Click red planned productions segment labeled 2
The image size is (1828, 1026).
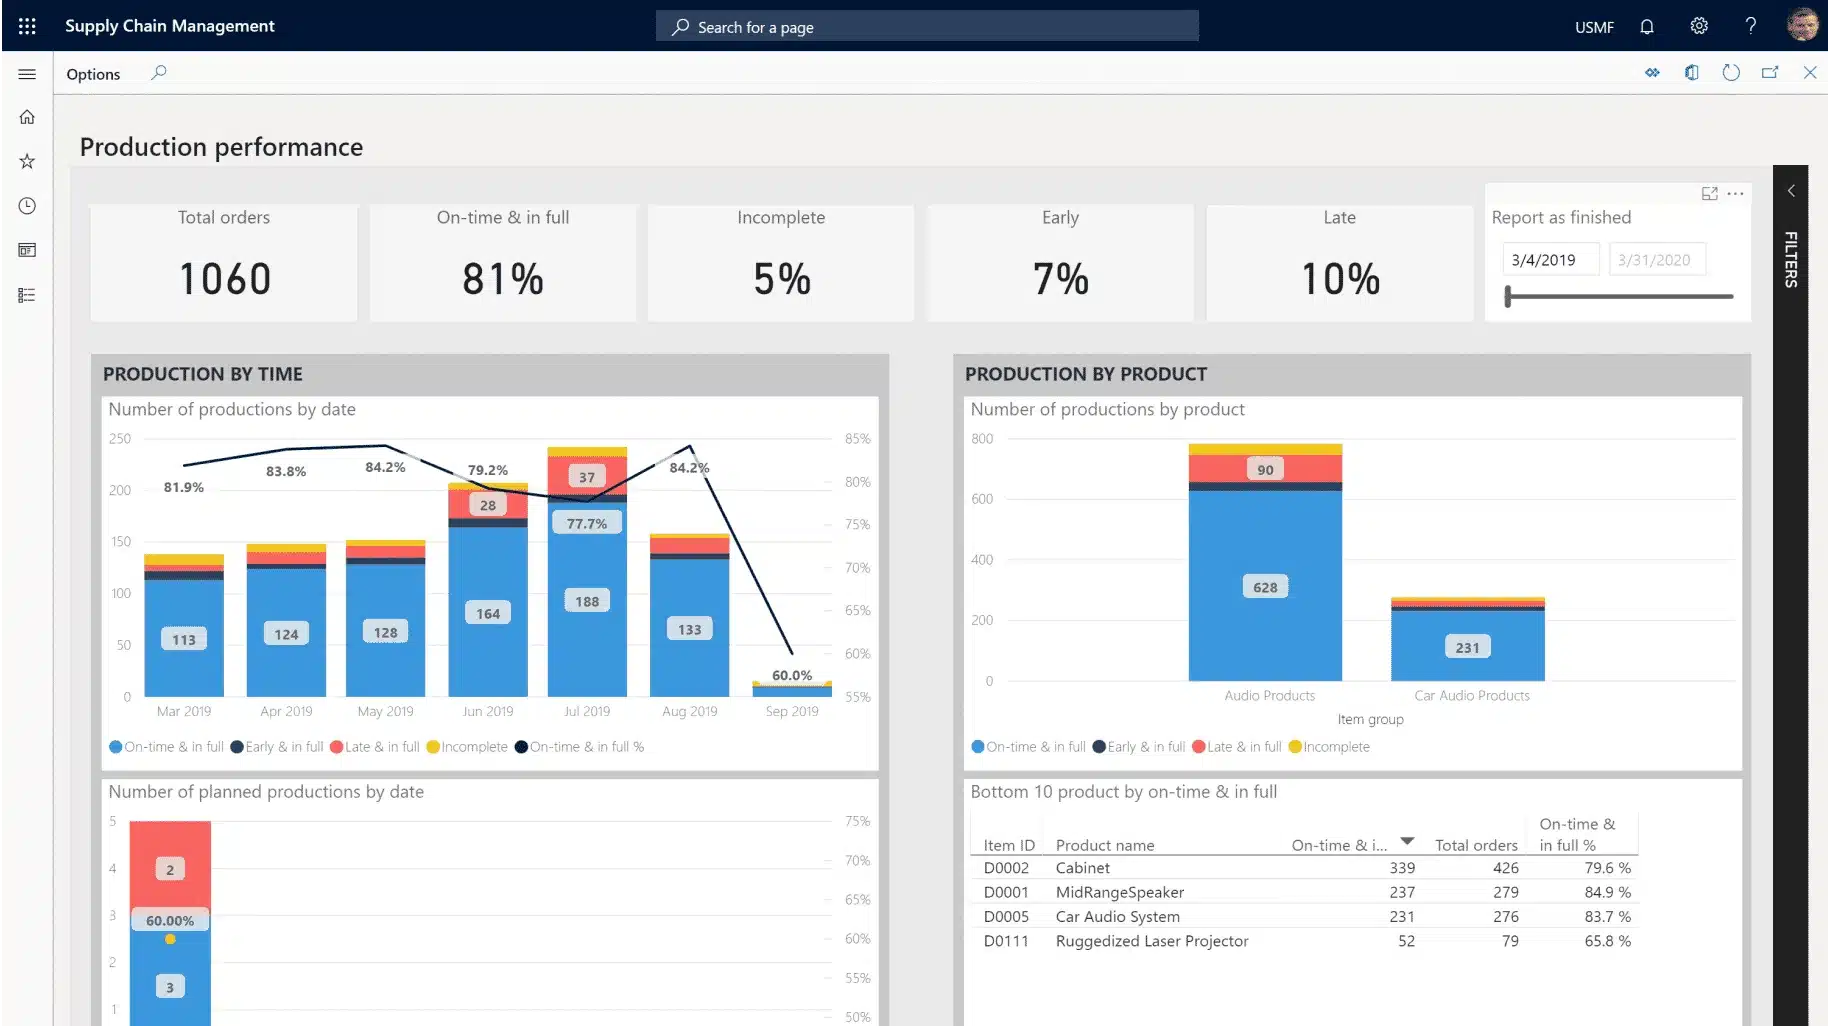pyautogui.click(x=170, y=869)
